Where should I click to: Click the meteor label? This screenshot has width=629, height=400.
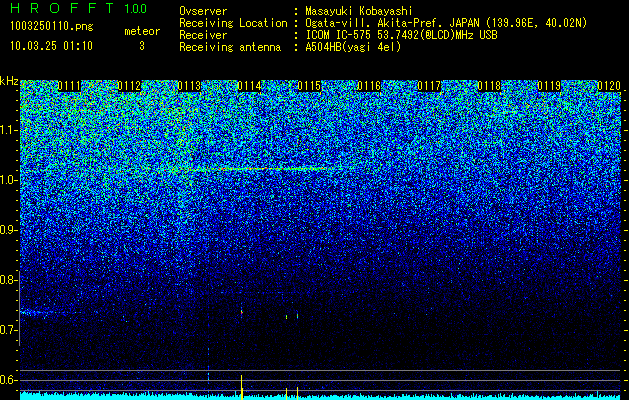pos(142,31)
